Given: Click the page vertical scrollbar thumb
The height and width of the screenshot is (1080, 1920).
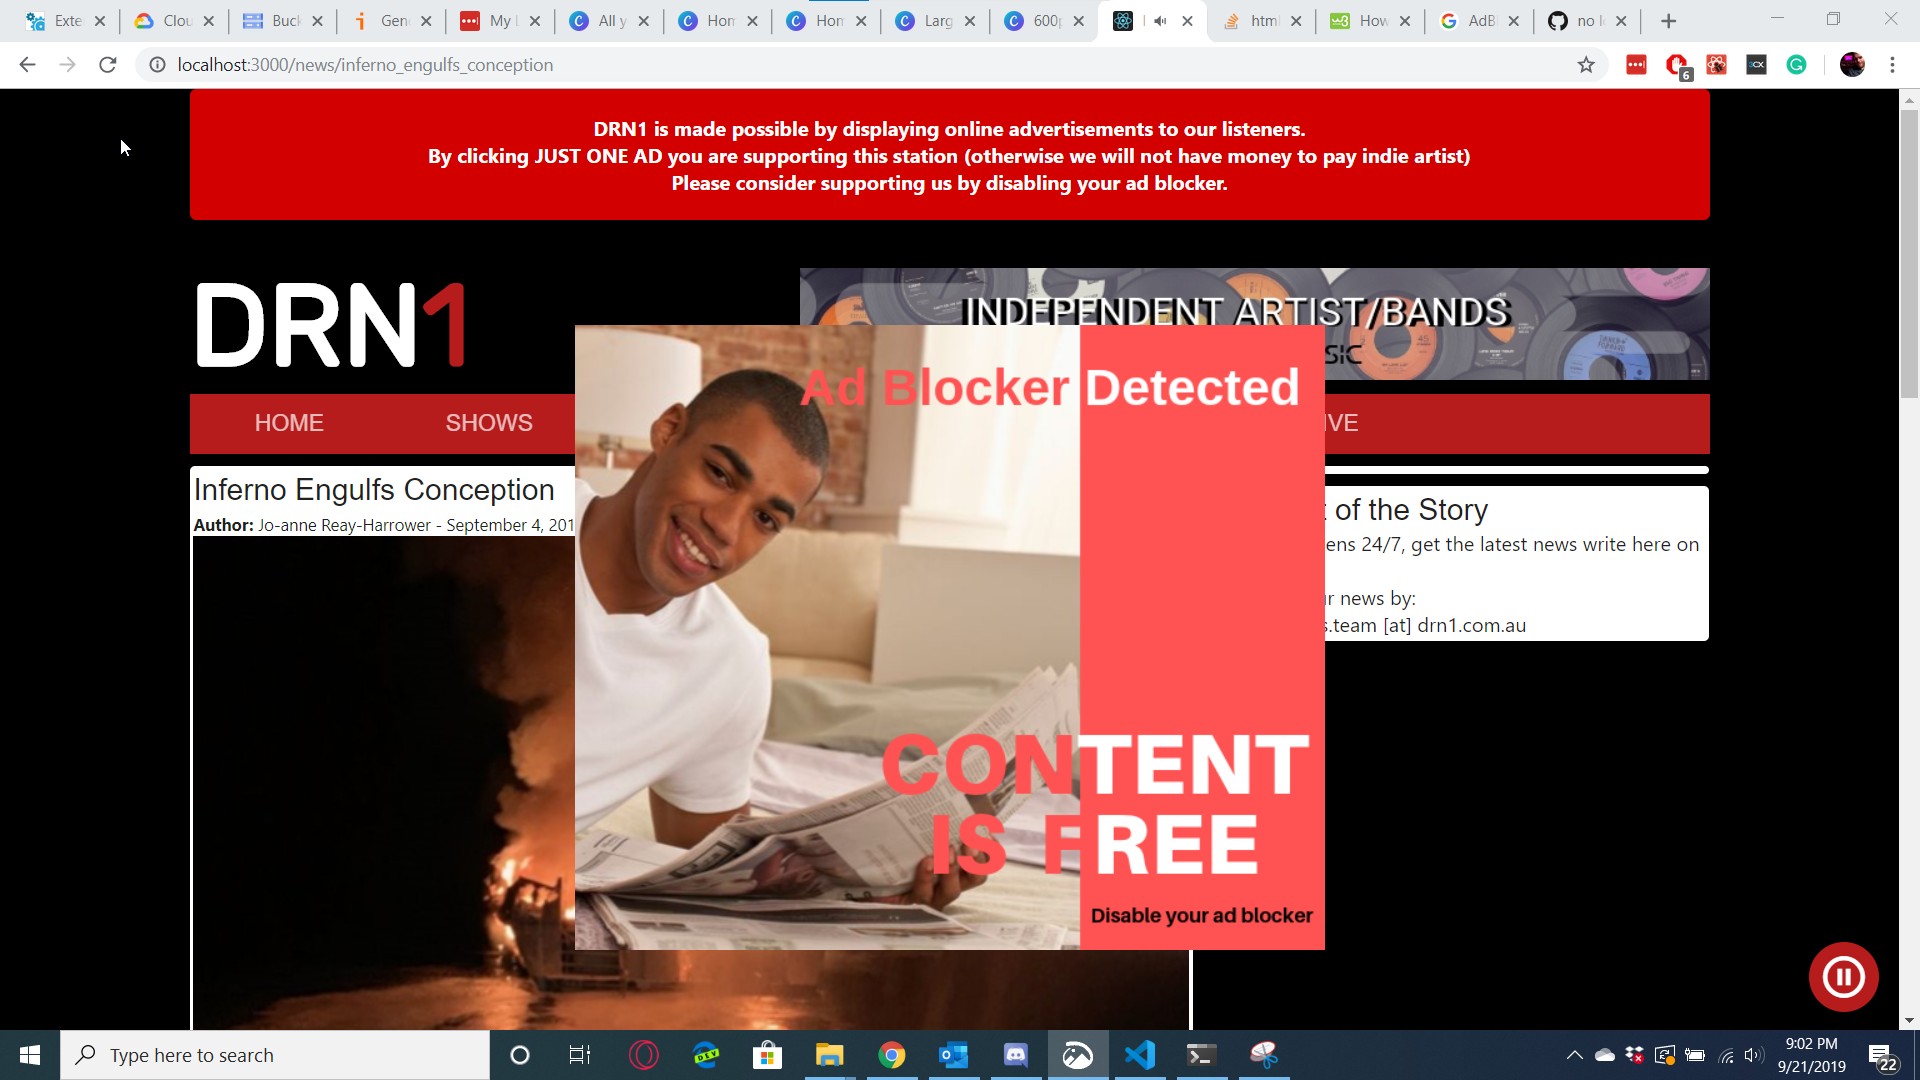Looking at the screenshot, I should (1909, 255).
